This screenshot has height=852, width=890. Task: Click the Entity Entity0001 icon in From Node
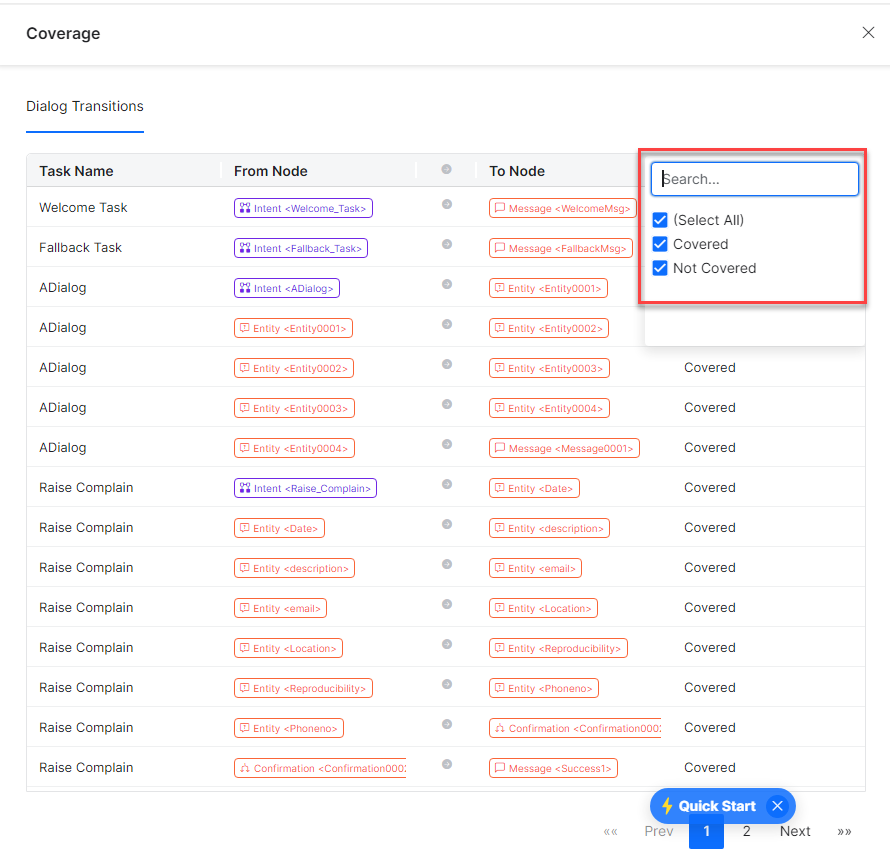(x=244, y=328)
